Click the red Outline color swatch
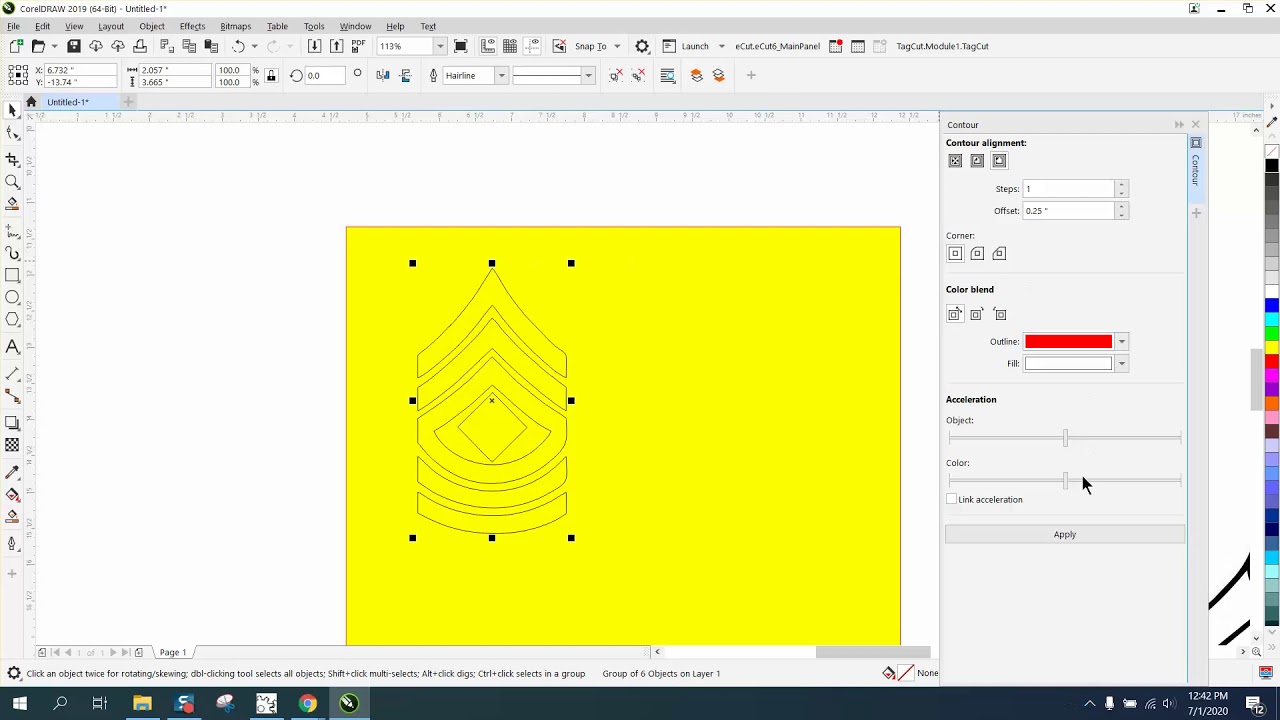1280x720 pixels. coord(1068,342)
